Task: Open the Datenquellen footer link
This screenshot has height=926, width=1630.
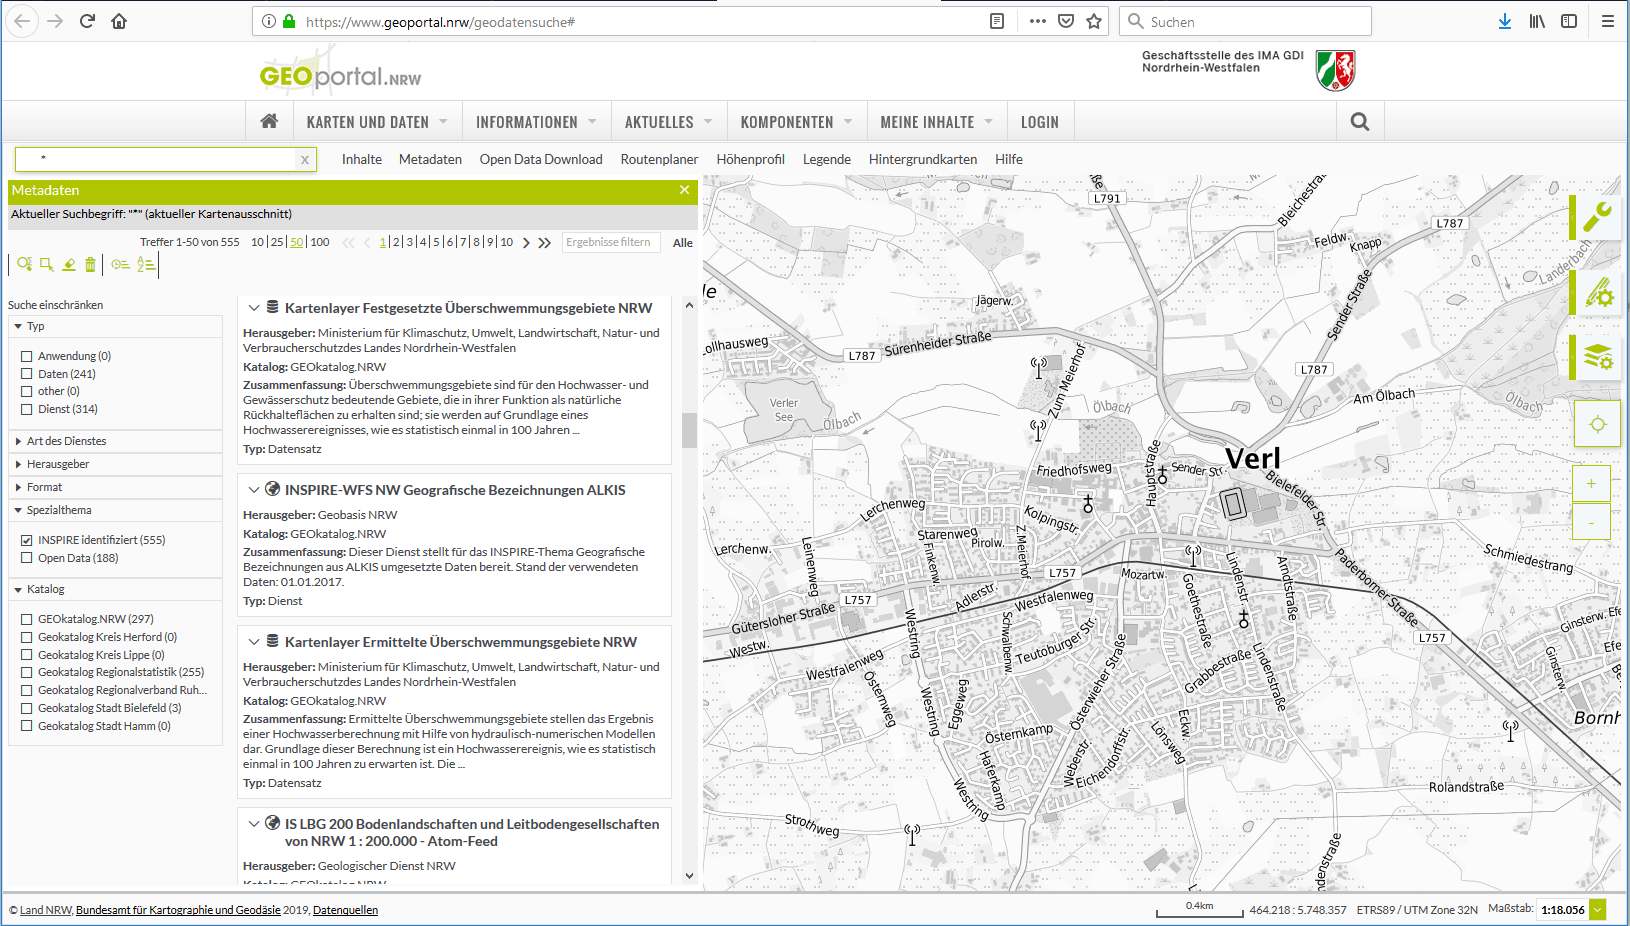Action: click(x=345, y=910)
